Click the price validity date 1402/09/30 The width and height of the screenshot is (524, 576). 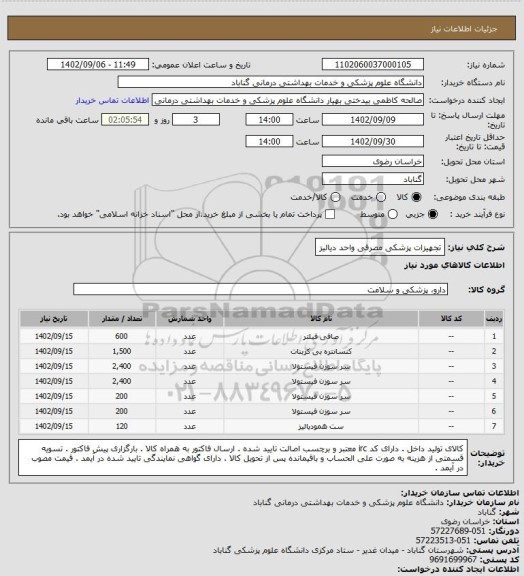tap(373, 142)
